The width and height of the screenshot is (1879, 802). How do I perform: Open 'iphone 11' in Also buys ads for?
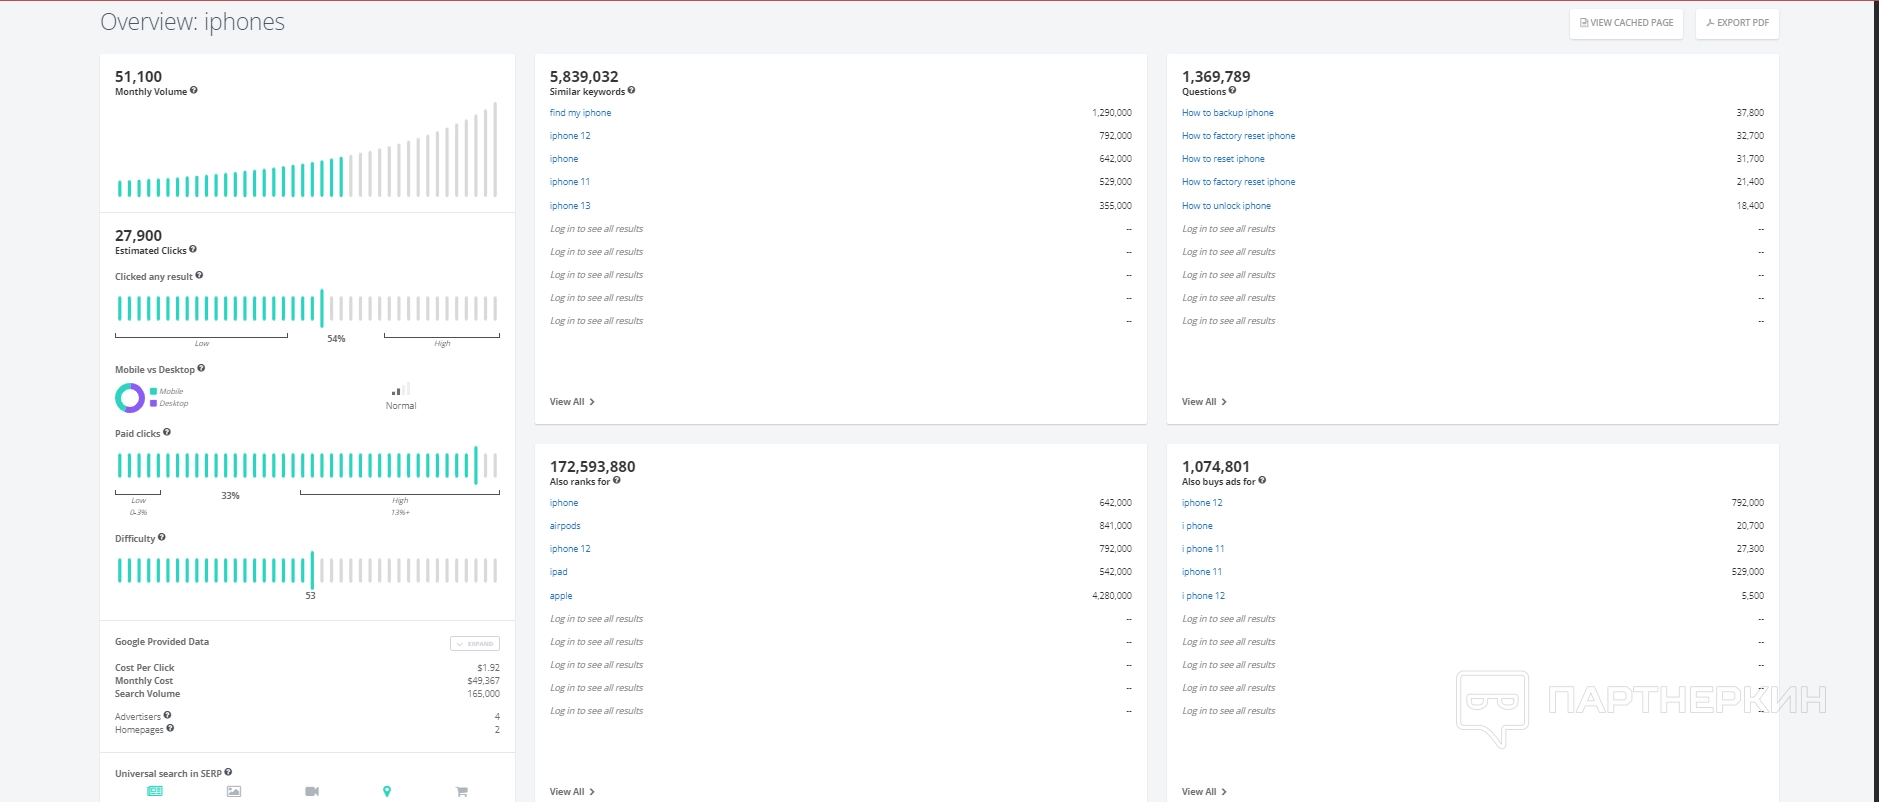1202,572
